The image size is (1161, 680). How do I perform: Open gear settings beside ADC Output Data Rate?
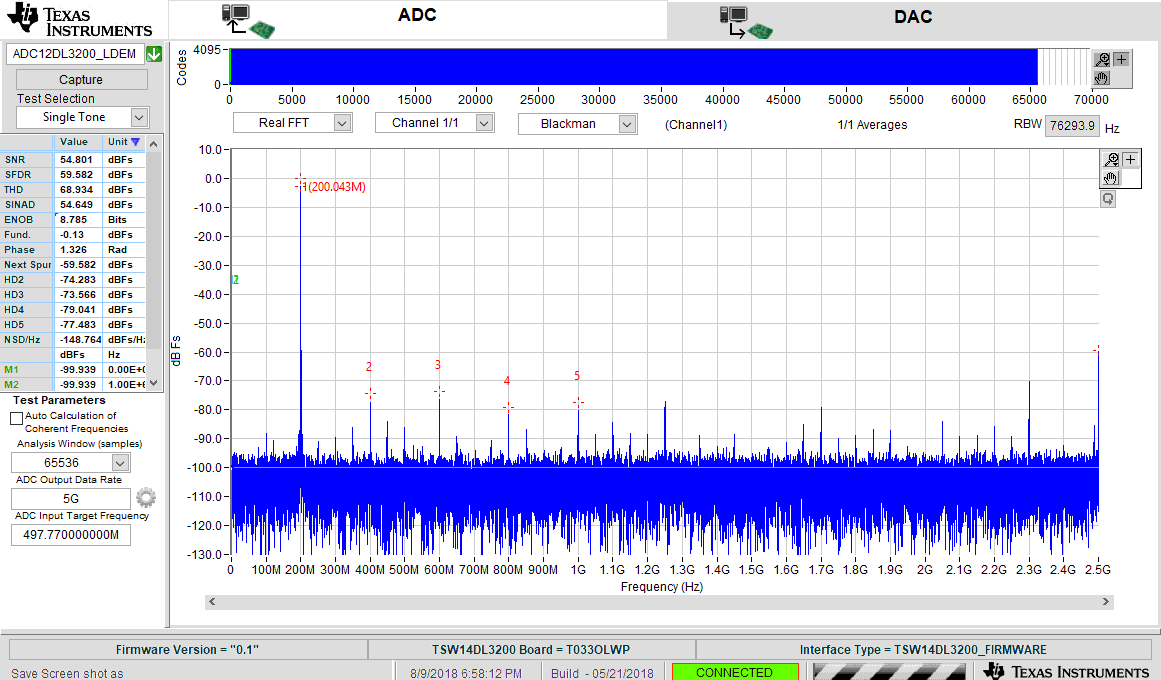point(146,497)
